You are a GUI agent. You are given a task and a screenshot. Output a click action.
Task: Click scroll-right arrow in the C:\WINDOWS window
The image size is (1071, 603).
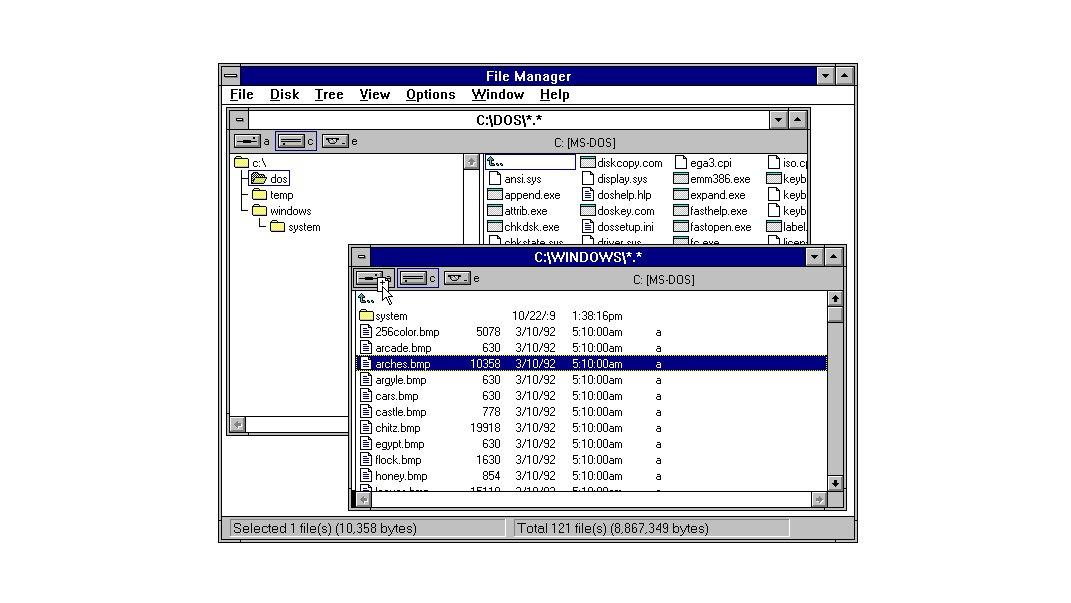[x=819, y=500]
